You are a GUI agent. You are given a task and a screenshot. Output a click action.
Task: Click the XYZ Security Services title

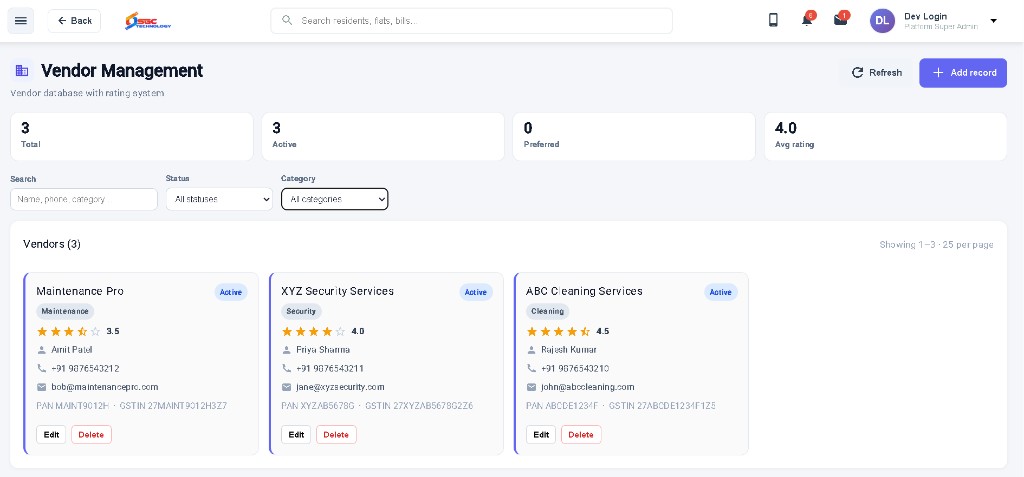tap(338, 291)
